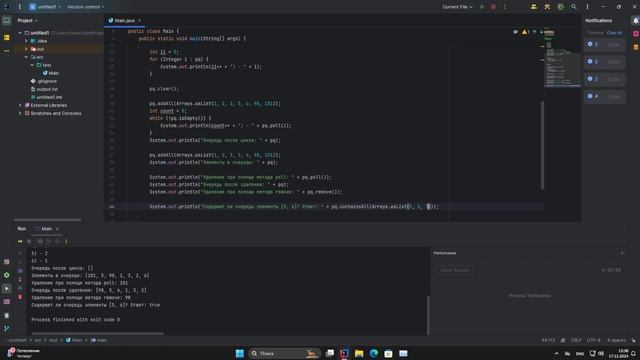This screenshot has width=640, height=360.
Task: Select the .gitignore file
Action: (44, 81)
